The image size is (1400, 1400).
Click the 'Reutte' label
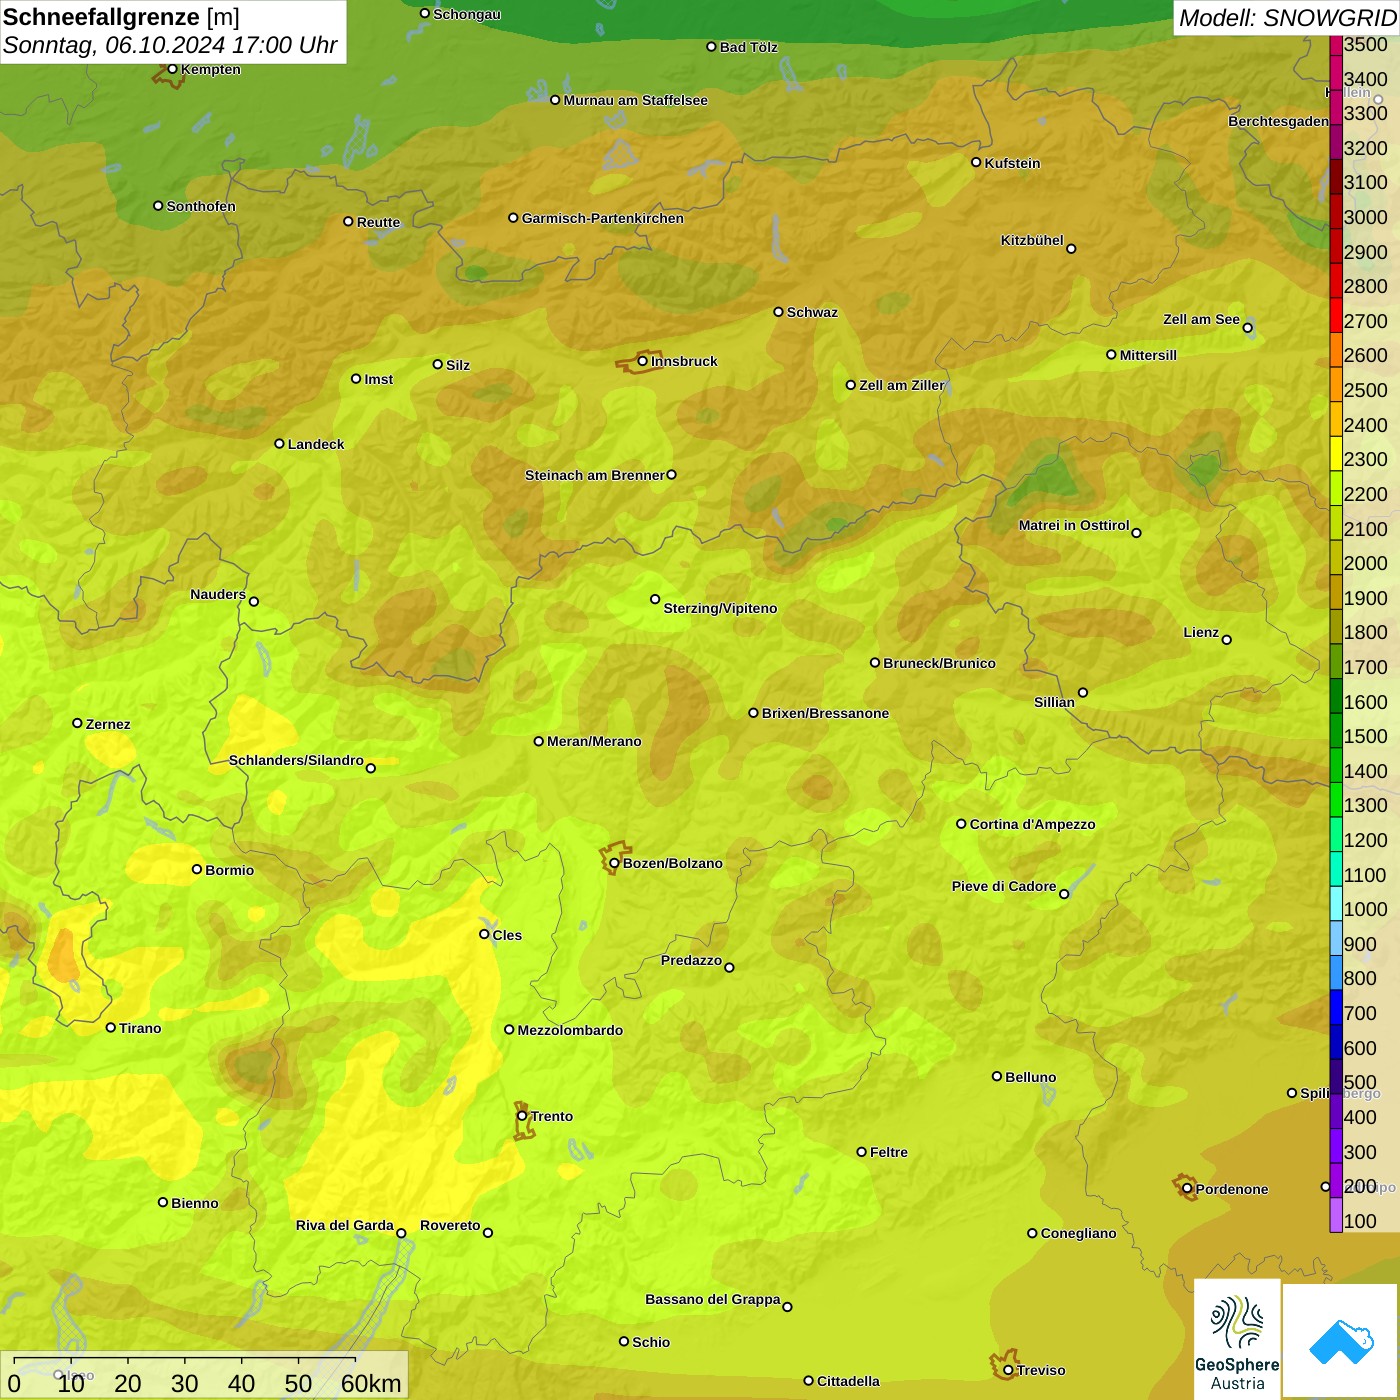[x=378, y=222]
